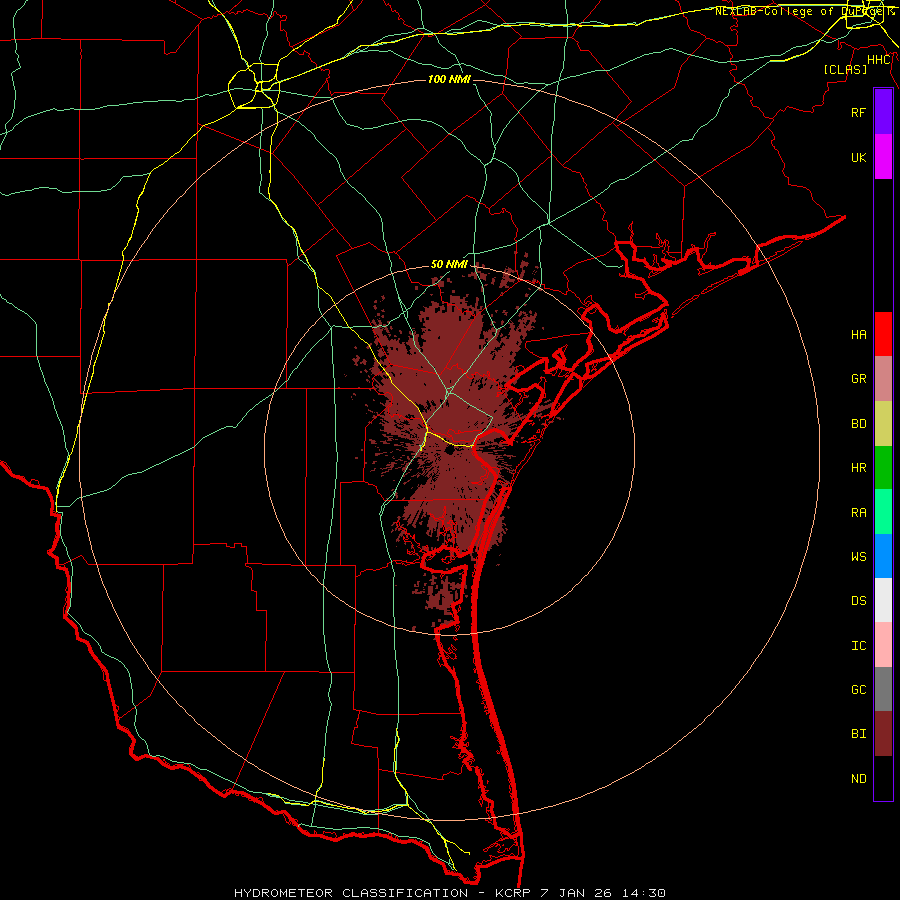The width and height of the screenshot is (900, 900).
Task: Click the HR legend label
Action: pyautogui.click(x=859, y=468)
